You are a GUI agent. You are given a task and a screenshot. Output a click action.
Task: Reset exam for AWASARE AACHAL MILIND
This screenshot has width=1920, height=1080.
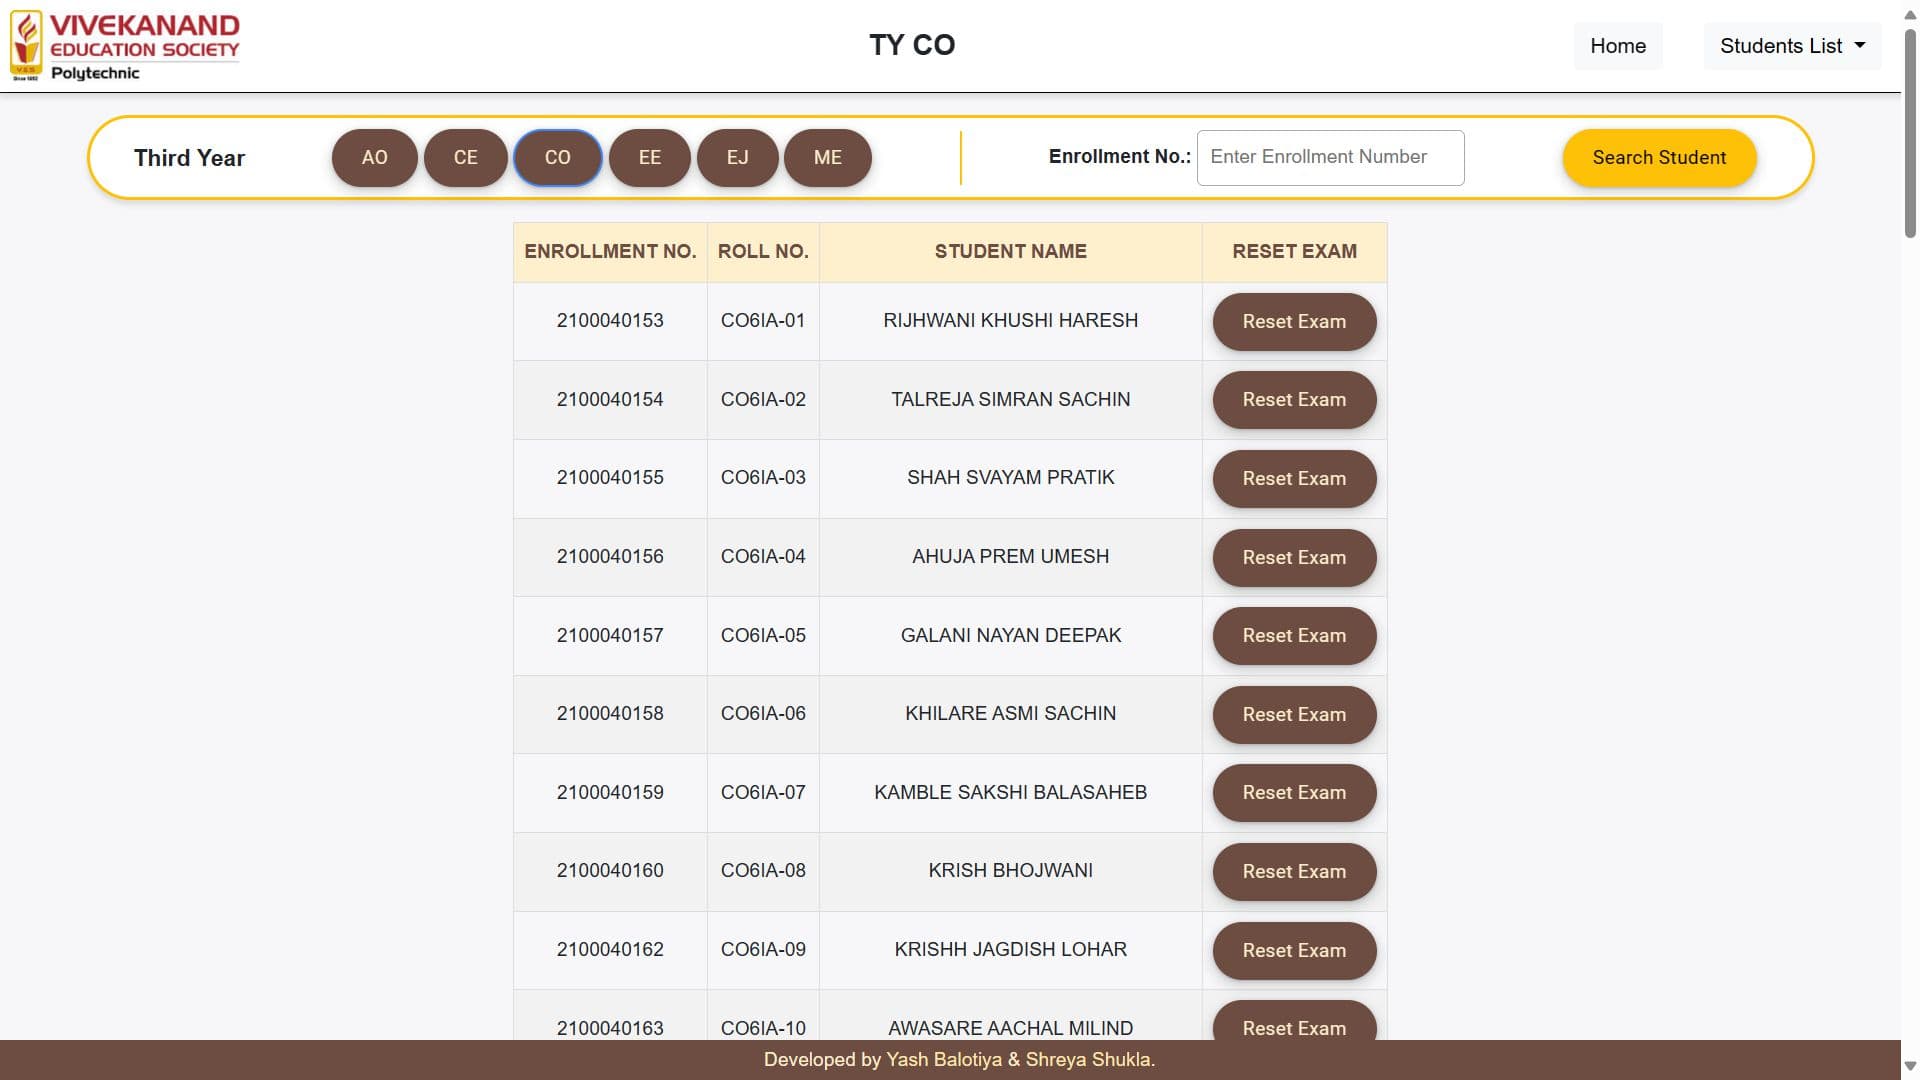[x=1293, y=1028]
